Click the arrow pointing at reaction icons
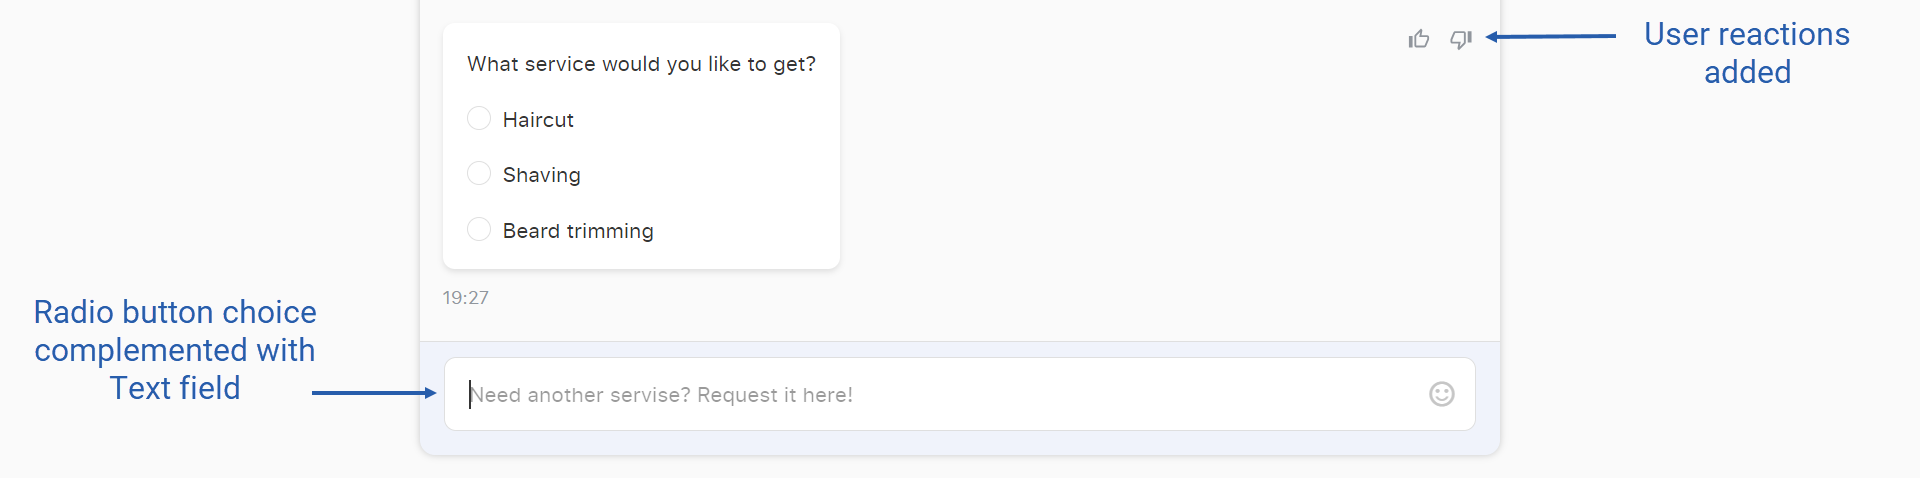Image resolution: width=1920 pixels, height=478 pixels. coord(1550,36)
